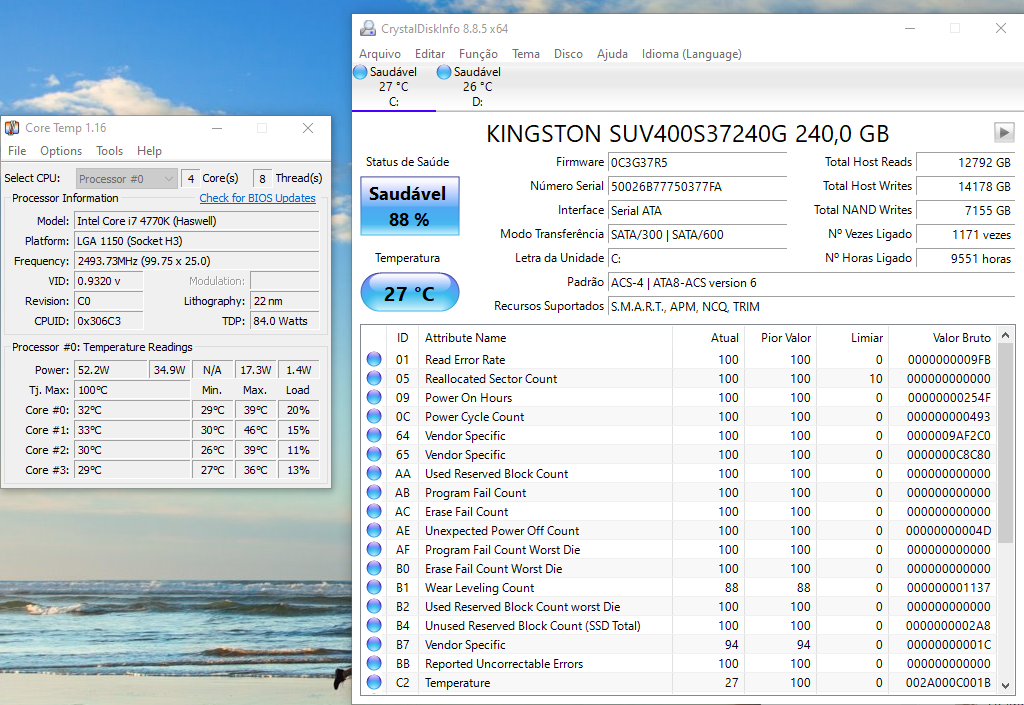1024x705 pixels.
Task: Click the 27 °C temperature button
Action: pos(409,292)
